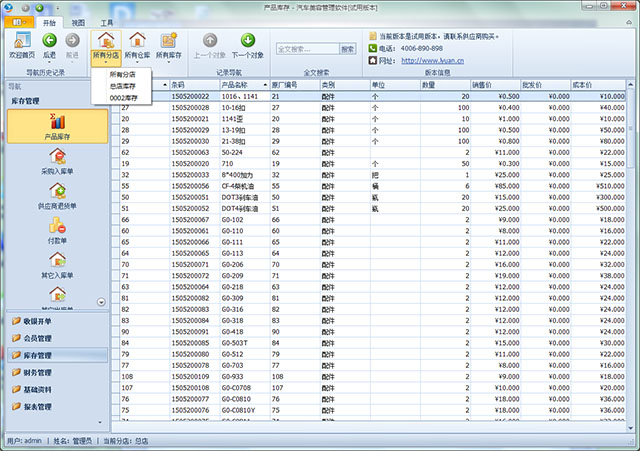Select the 开始 ribbon tab
This screenshot has width=640, height=451.
(x=49, y=23)
